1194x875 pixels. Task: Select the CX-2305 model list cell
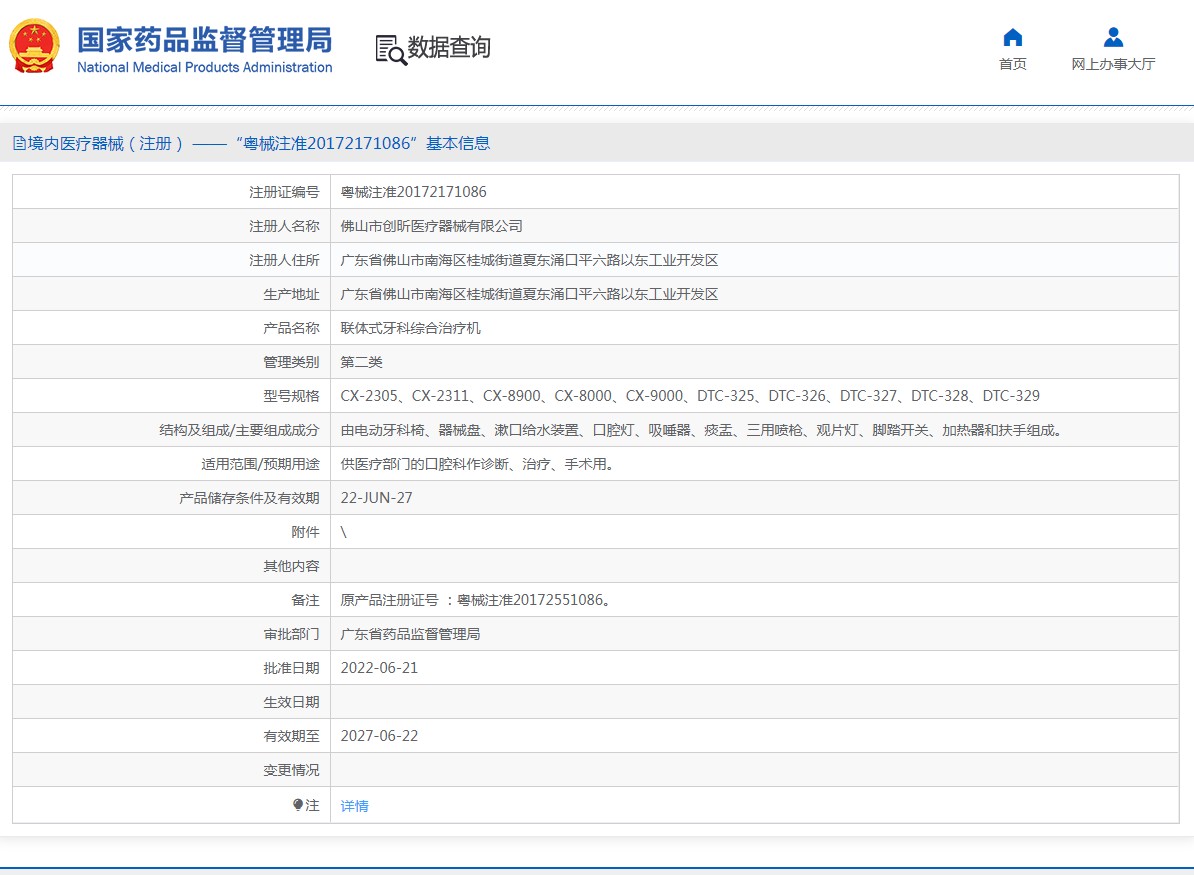tap(690, 396)
